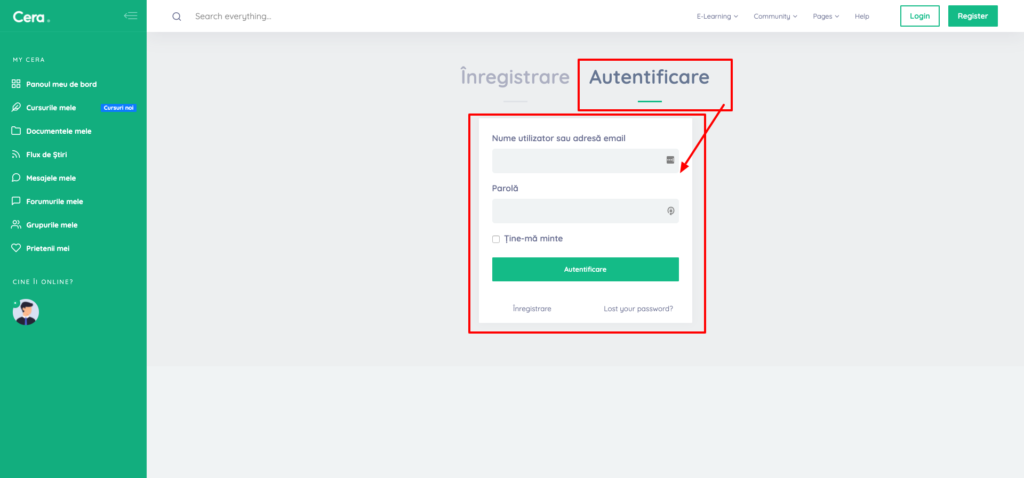1024x478 pixels.
Task: Collapse sidebar using the menu icon
Action: coord(131,16)
